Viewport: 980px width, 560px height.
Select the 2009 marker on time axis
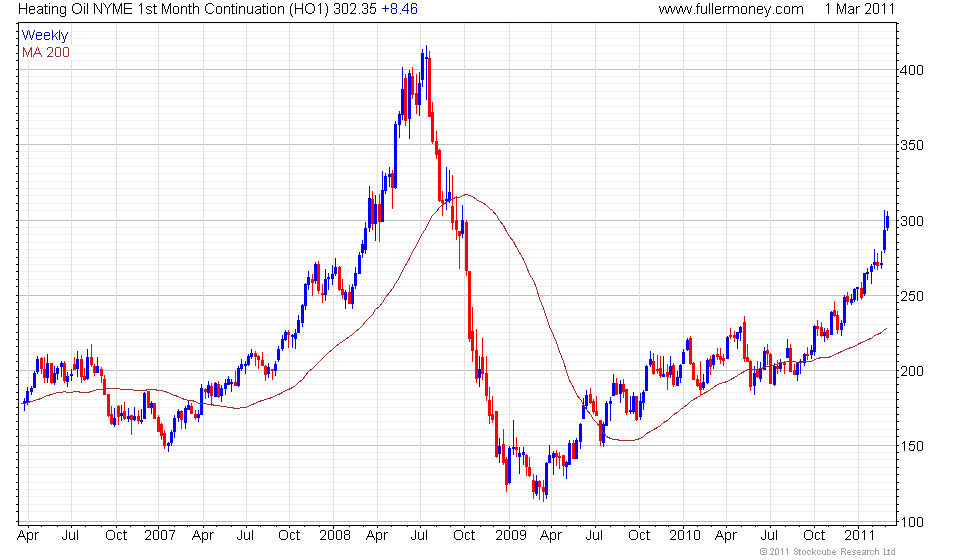click(x=511, y=535)
